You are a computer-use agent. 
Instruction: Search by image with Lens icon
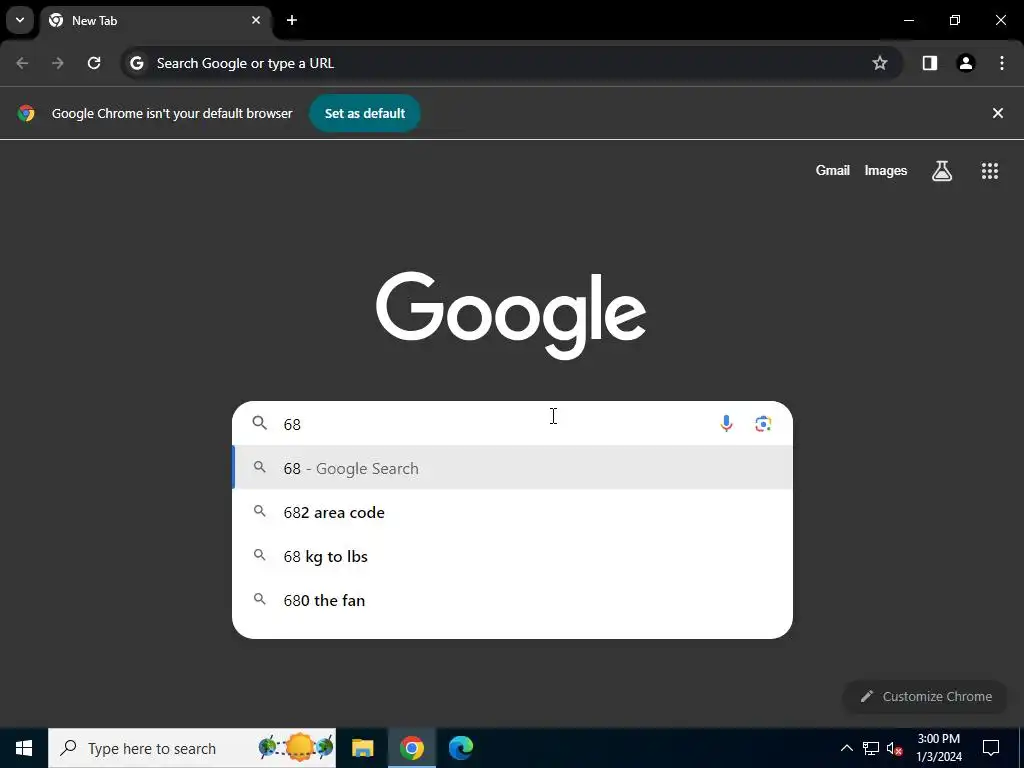click(x=763, y=424)
